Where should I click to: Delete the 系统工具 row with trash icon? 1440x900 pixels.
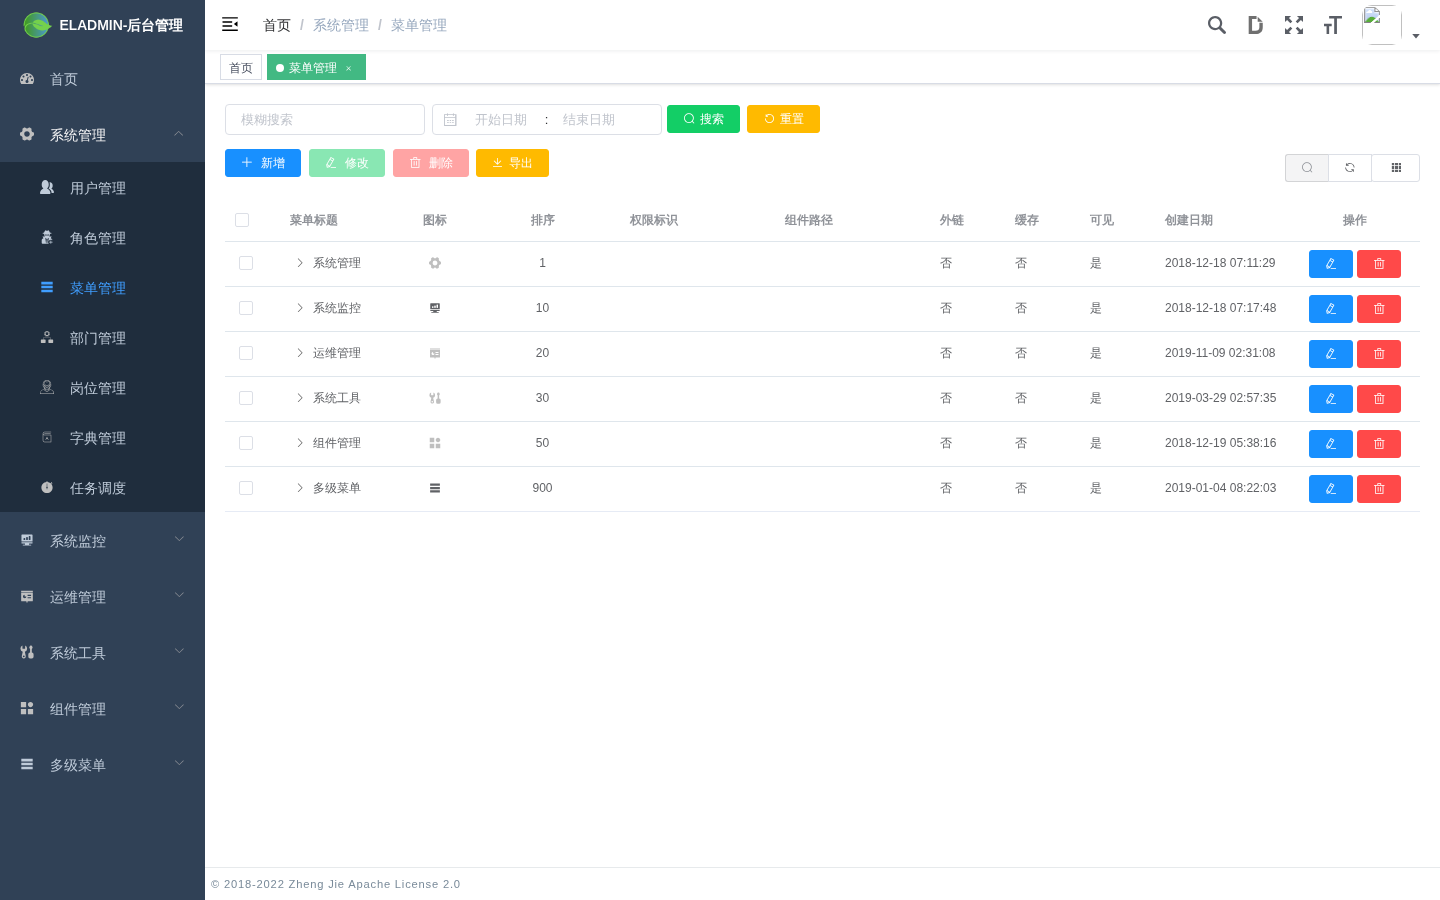click(1379, 399)
